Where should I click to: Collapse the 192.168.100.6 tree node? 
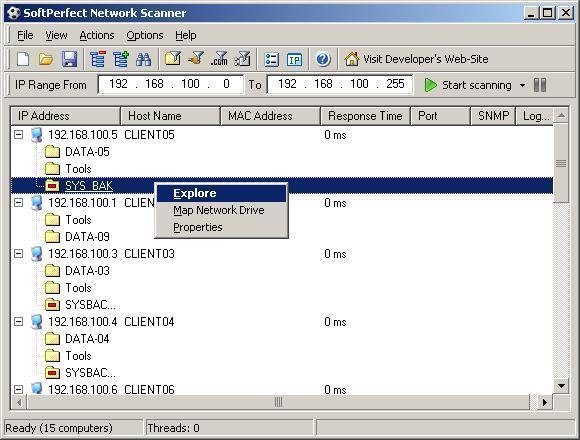pos(18,390)
